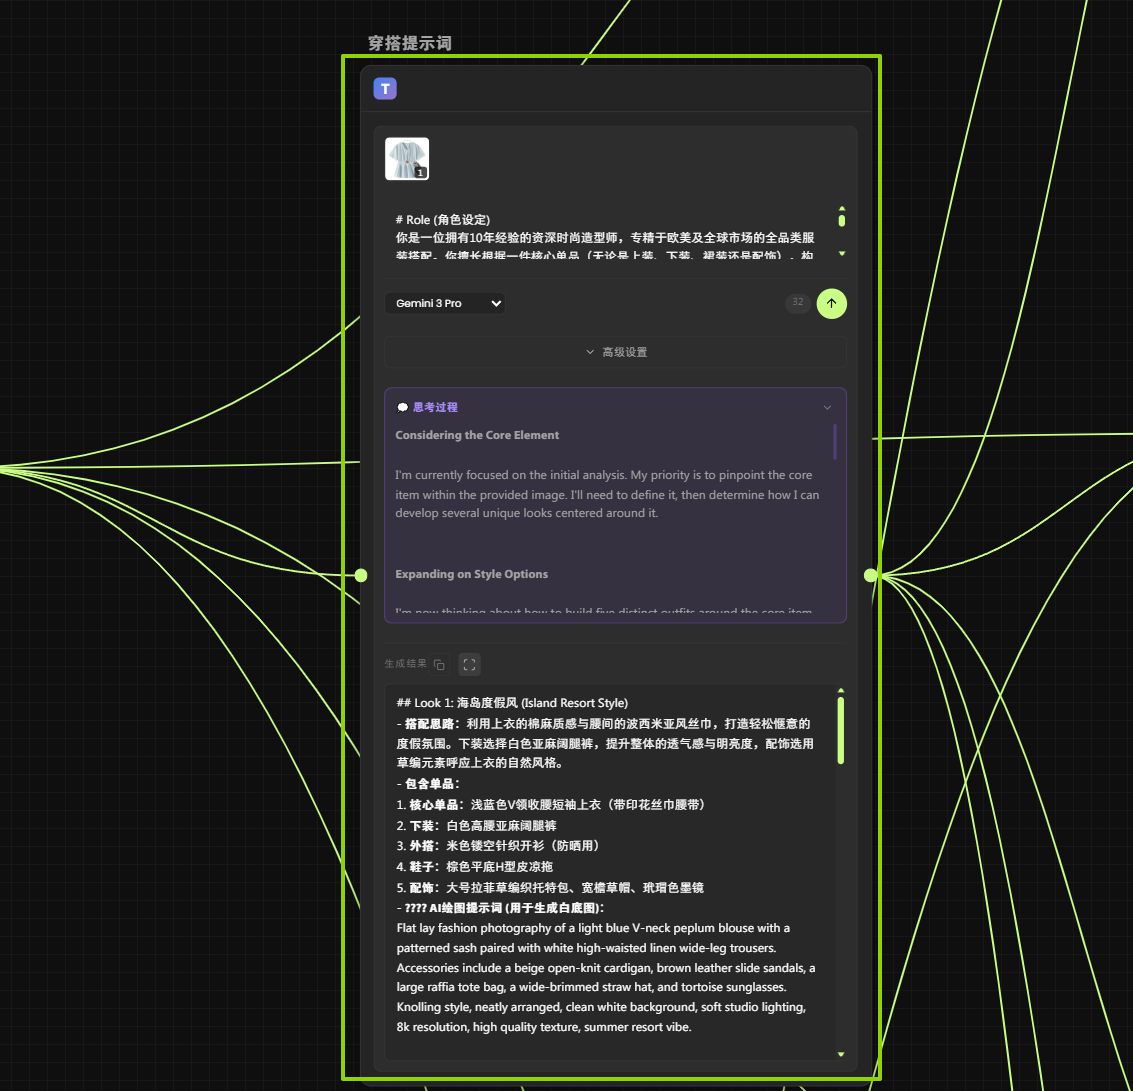The width and height of the screenshot is (1133, 1091).
Task: Select the 穿搭提示词 node title label
Action: (409, 43)
